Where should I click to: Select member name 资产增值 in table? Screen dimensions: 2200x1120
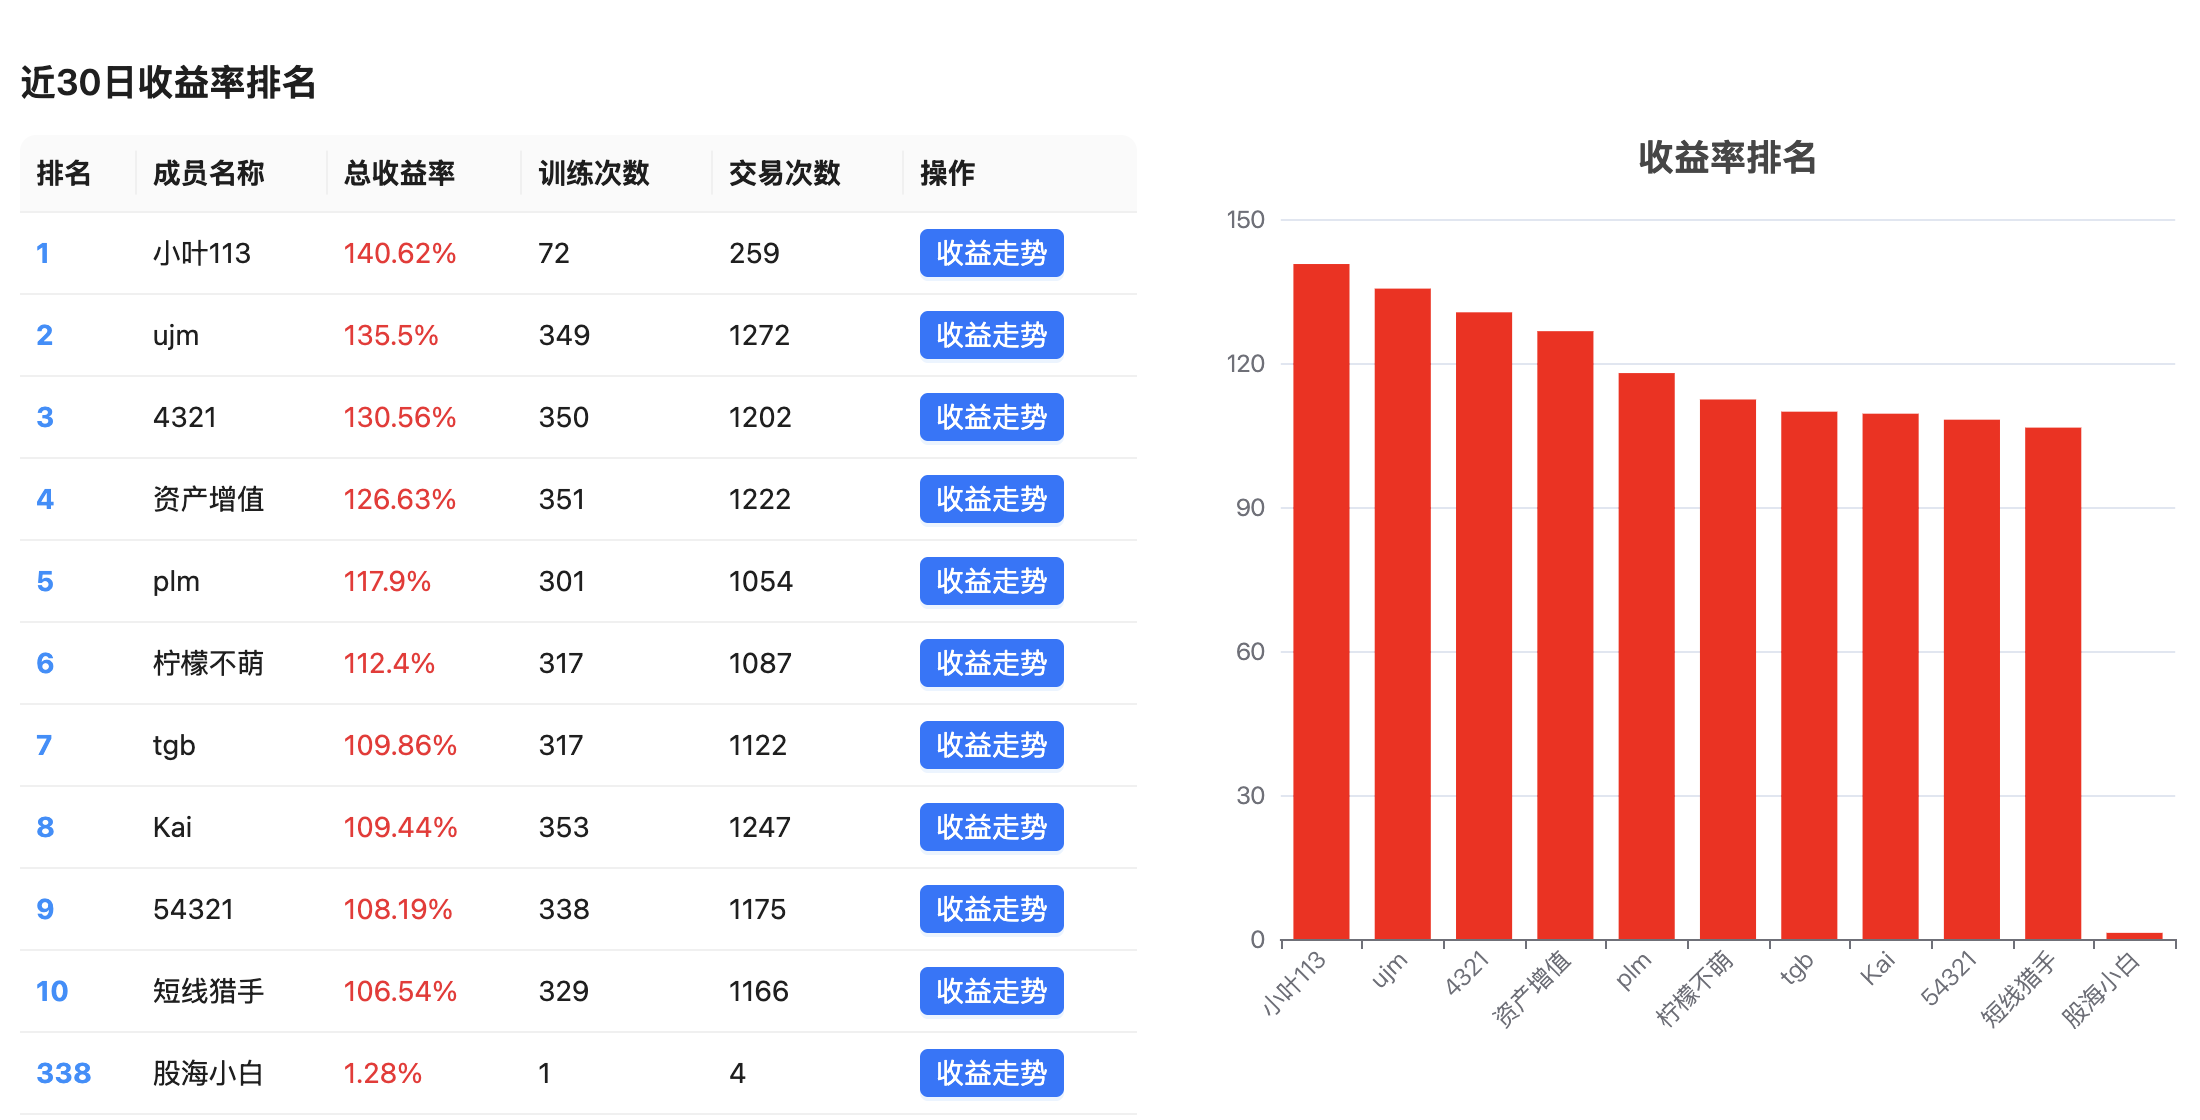(x=208, y=499)
